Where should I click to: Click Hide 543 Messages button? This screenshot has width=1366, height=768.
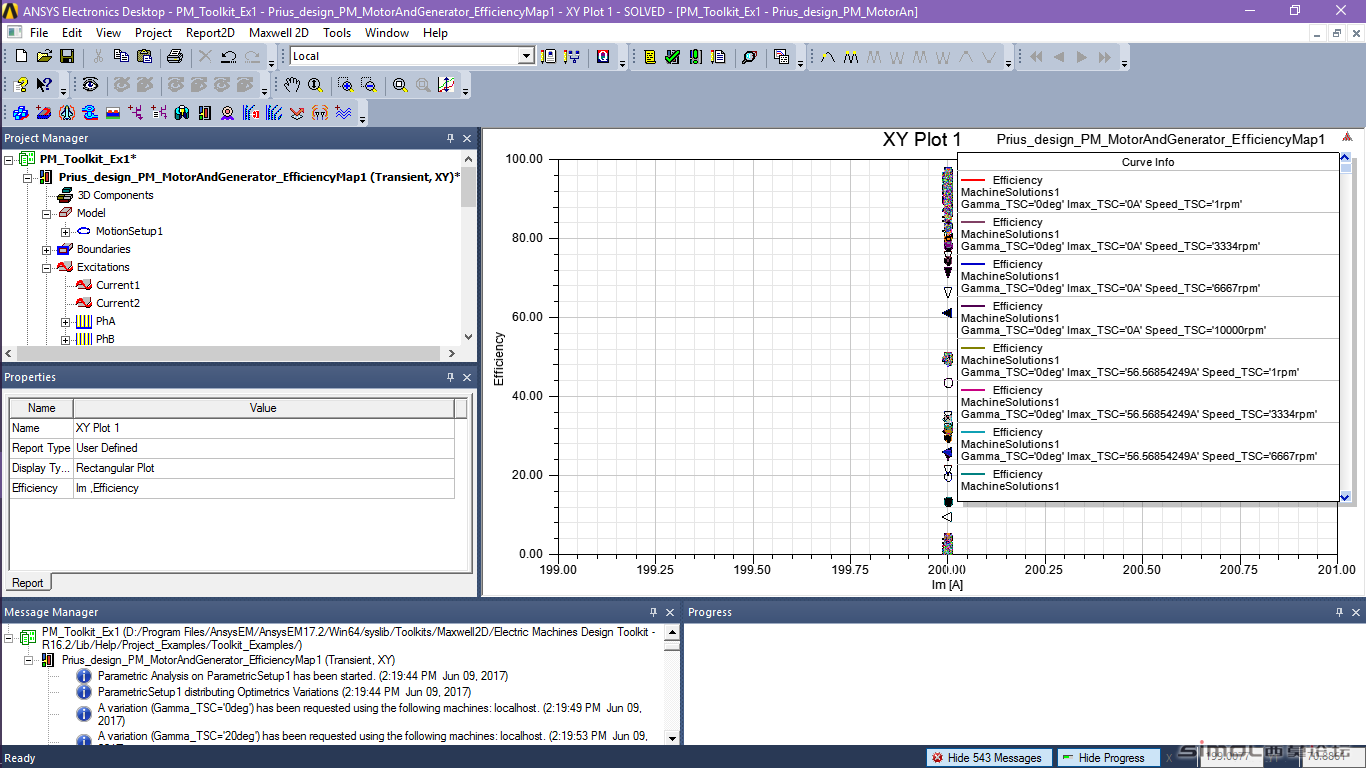pos(988,758)
